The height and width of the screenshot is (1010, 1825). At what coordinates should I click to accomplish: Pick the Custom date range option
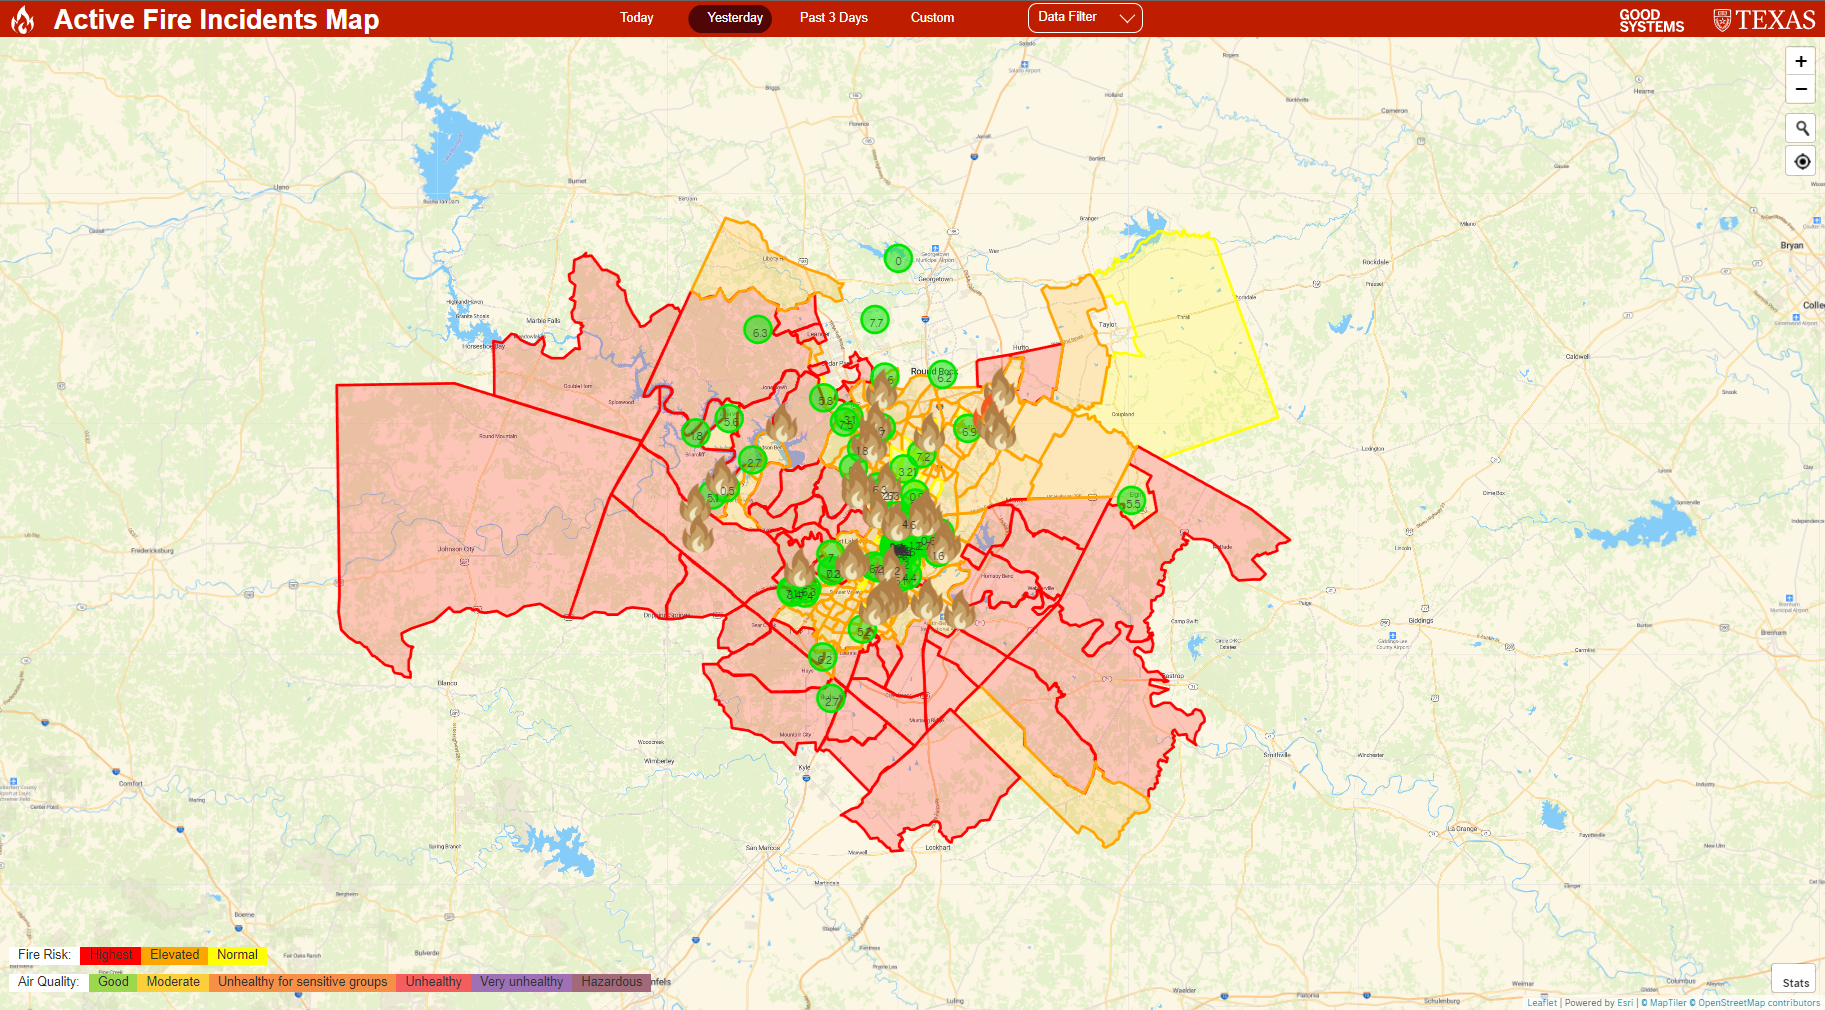pyautogui.click(x=932, y=18)
